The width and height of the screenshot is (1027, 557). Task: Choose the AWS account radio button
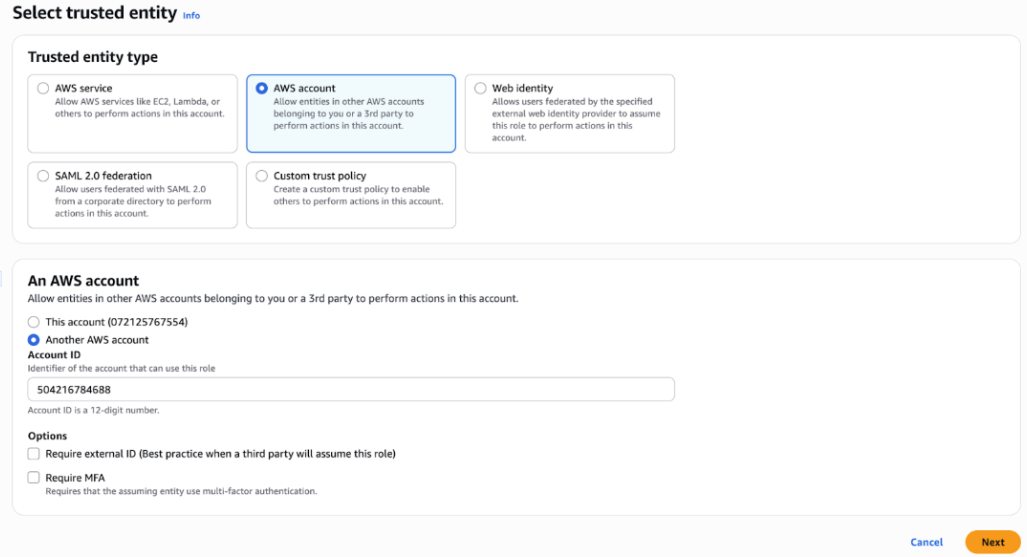pos(262,88)
